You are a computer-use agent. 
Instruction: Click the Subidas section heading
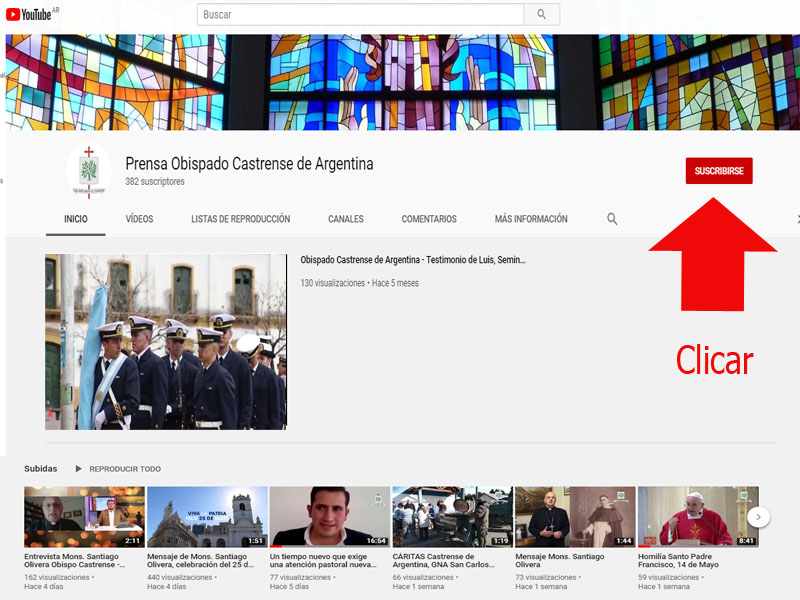[x=41, y=468]
